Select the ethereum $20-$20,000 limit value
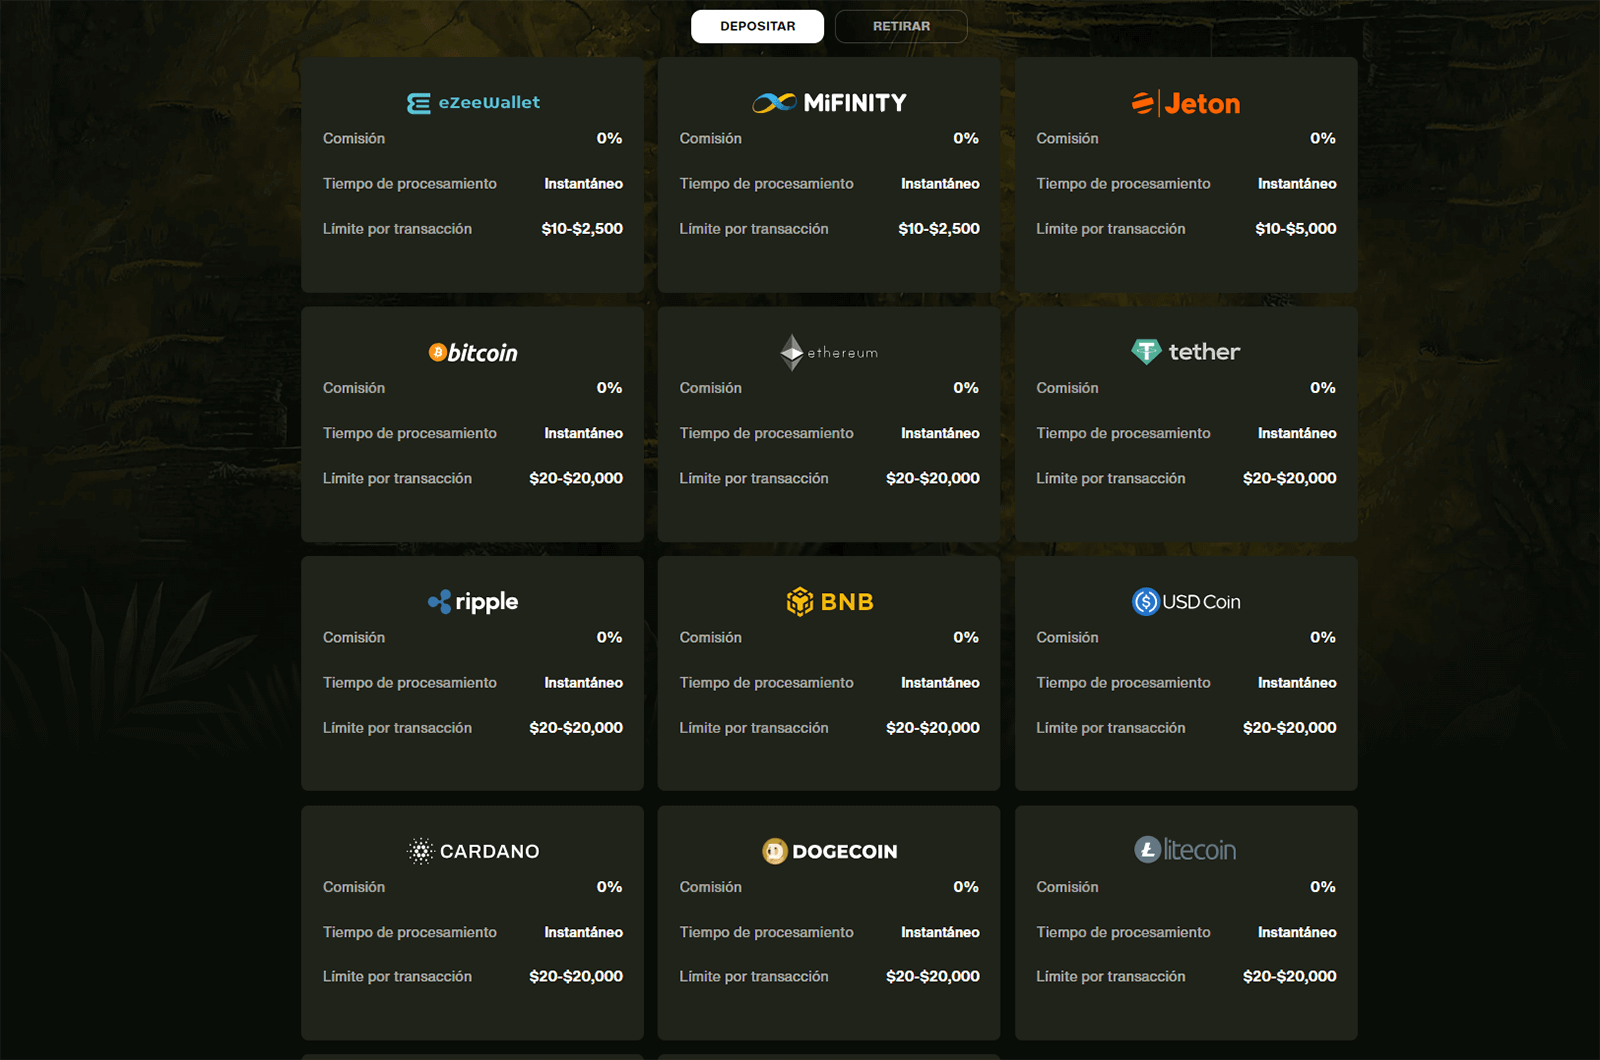 [933, 478]
